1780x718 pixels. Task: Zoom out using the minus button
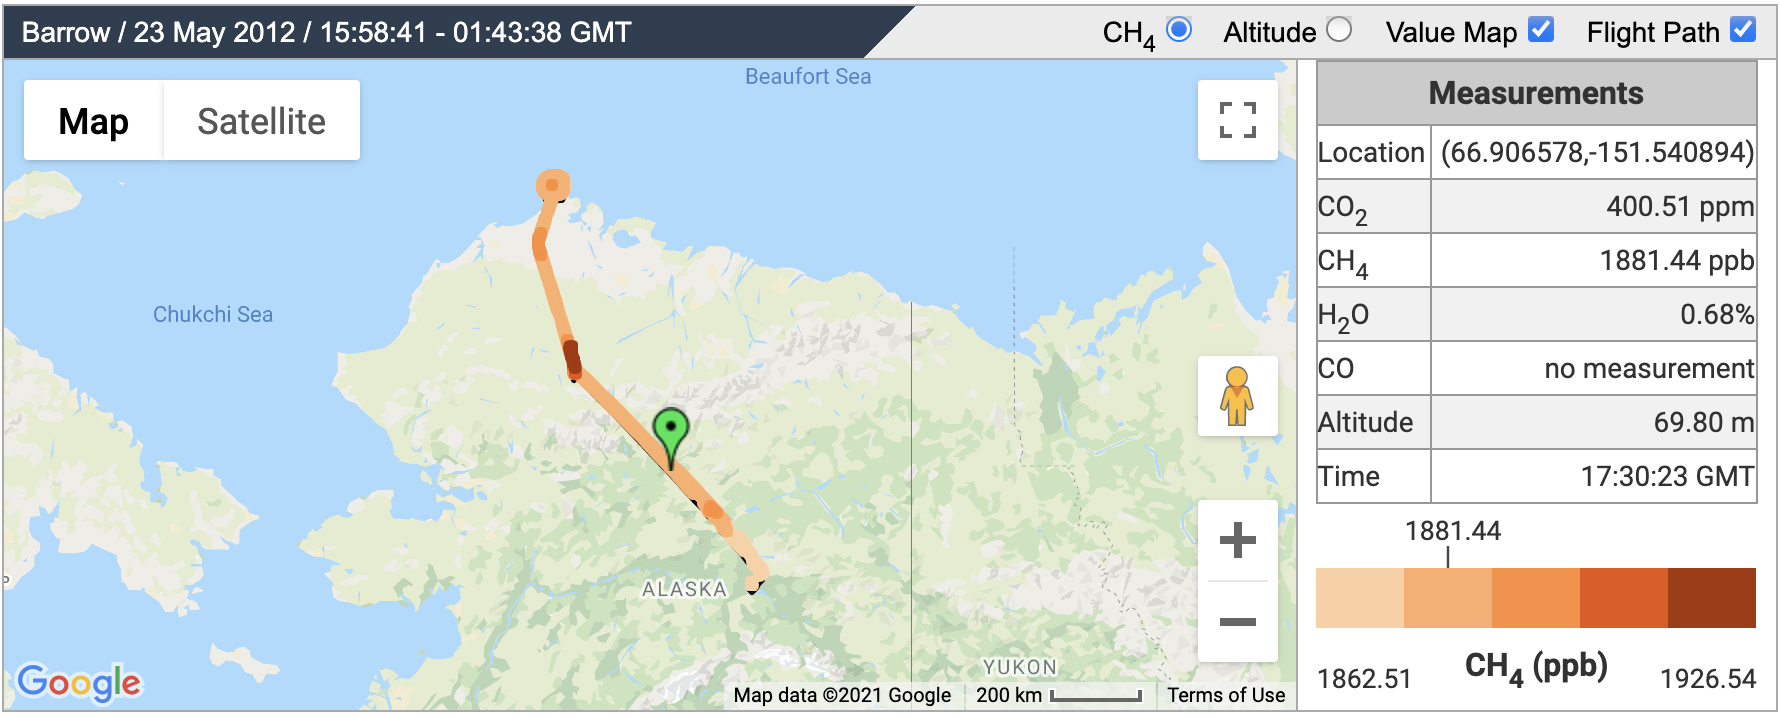[1237, 621]
